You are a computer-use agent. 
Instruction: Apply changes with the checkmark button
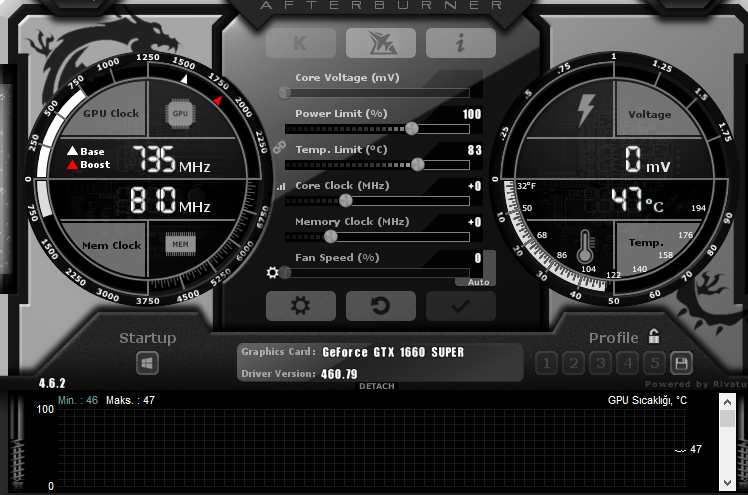(x=460, y=306)
